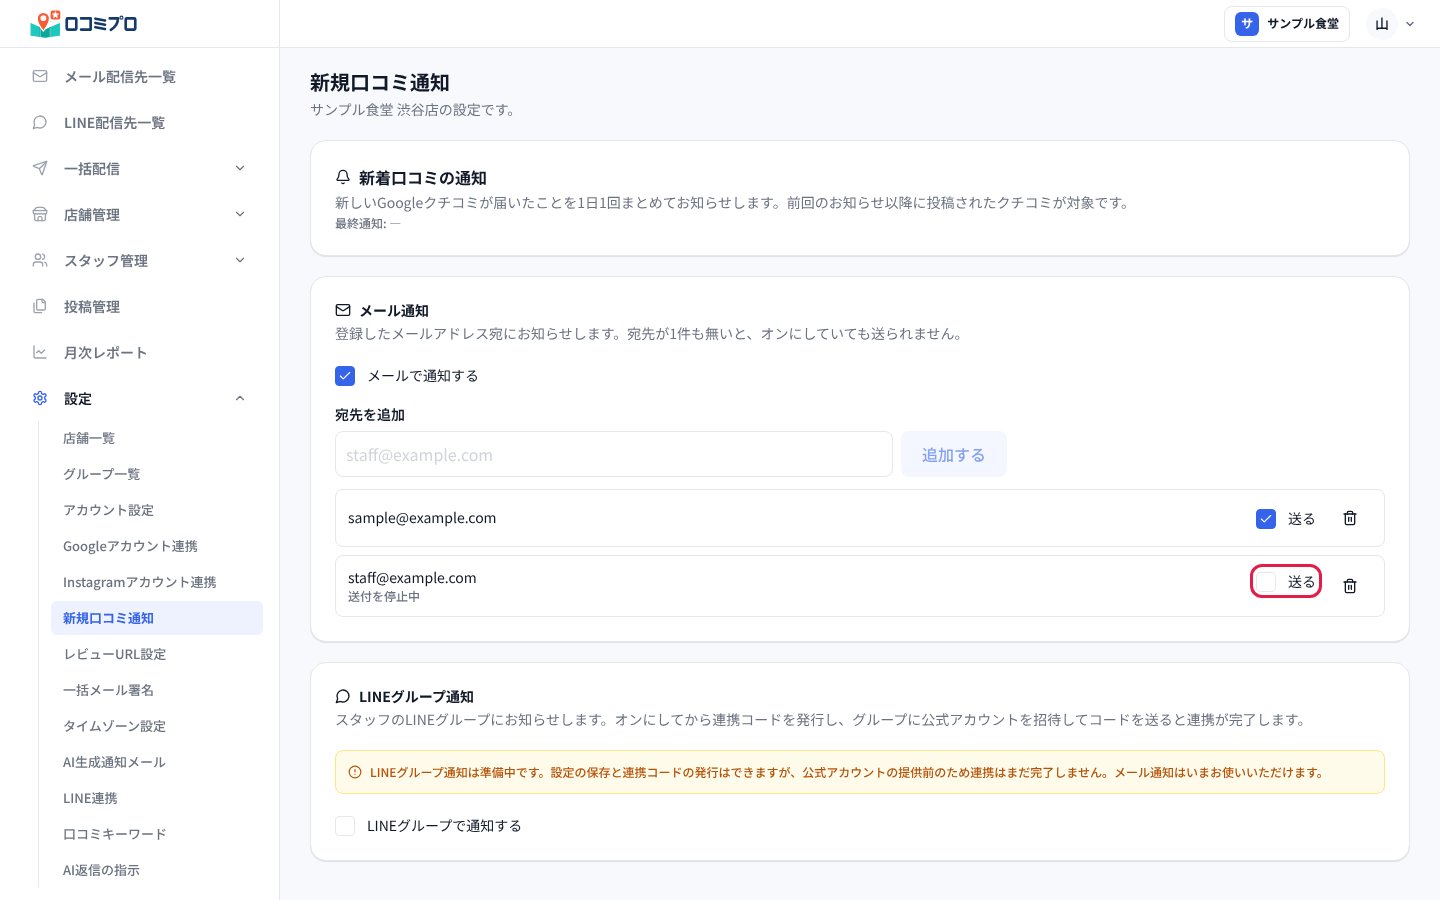This screenshot has height=900, width=1440.
Task: Delete staff@example.com with its trash icon
Action: [x=1350, y=586]
